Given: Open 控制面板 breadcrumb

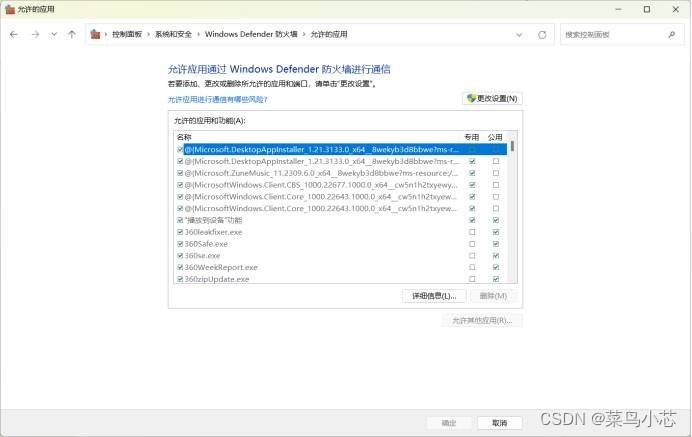Looking at the screenshot, I should [x=127, y=34].
